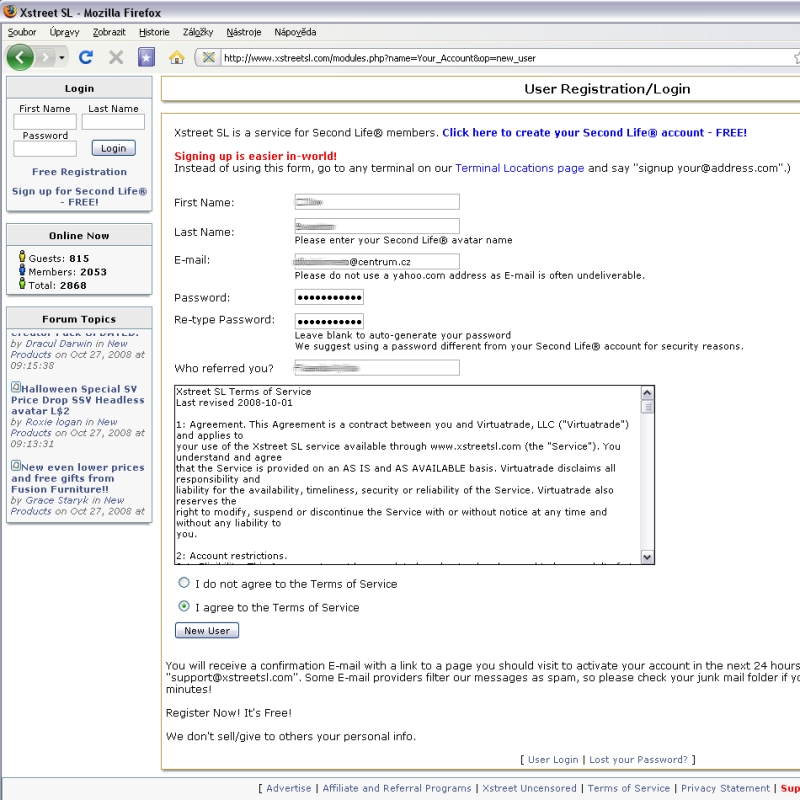Click the Halloween Special forum topic icon
Image resolution: width=800 pixels, height=800 pixels.
click(16, 388)
